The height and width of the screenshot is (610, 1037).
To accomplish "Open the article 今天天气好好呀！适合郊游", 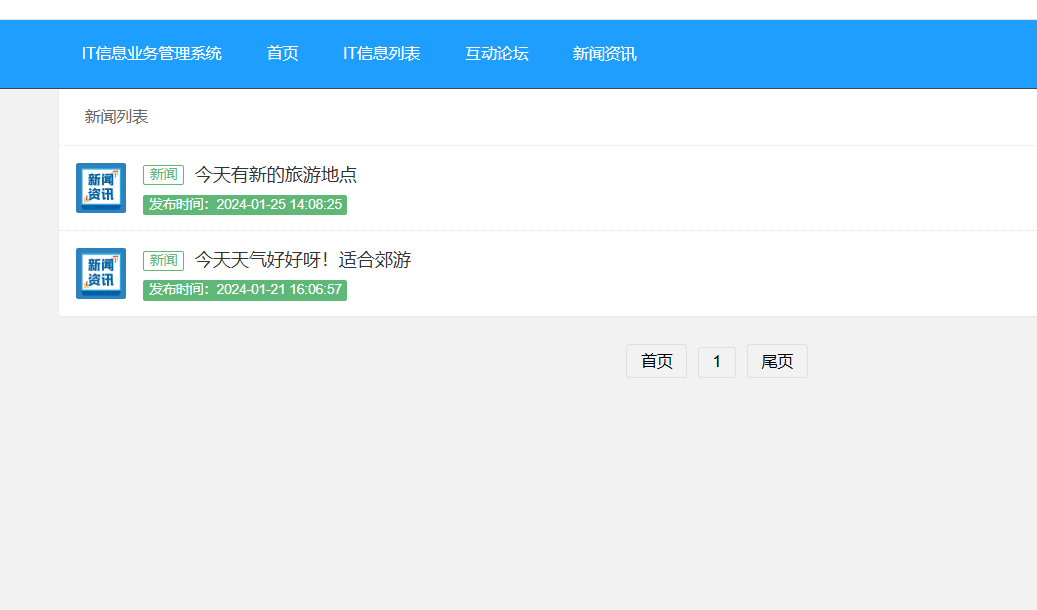I will [302, 260].
